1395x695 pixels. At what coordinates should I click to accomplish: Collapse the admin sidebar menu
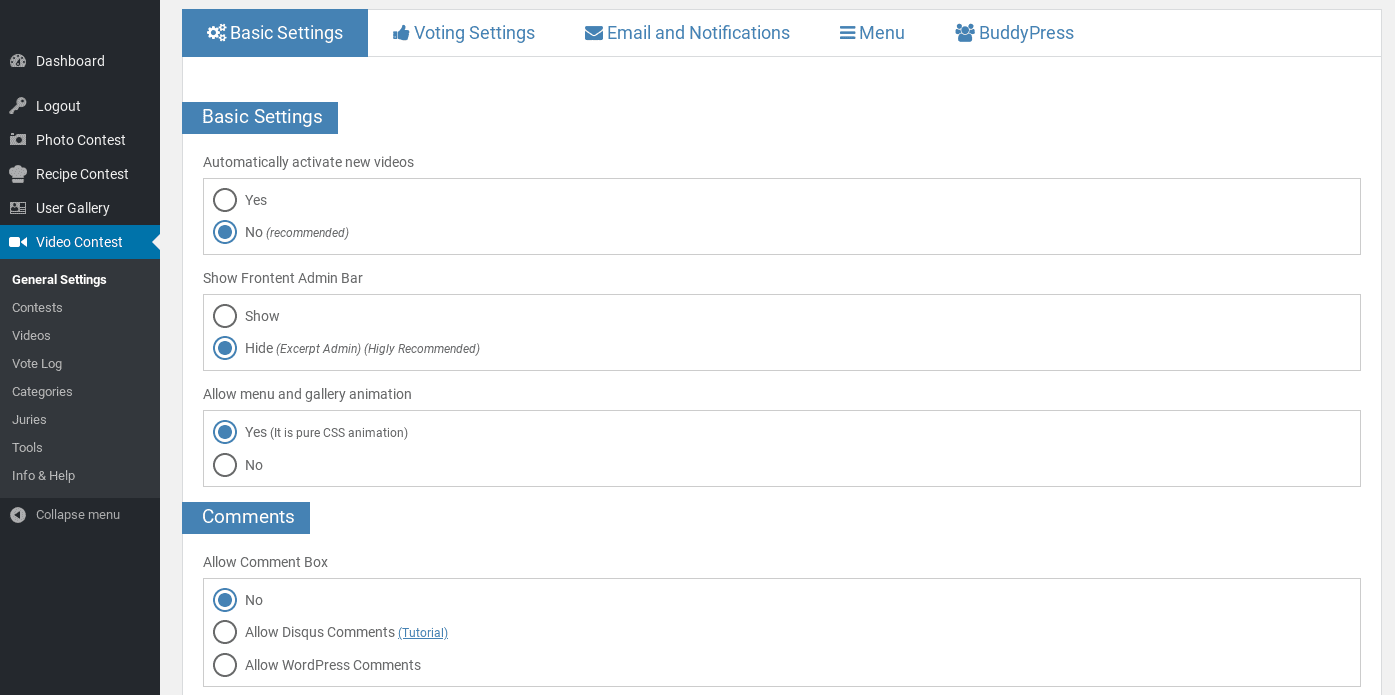pyautogui.click(x=70, y=514)
